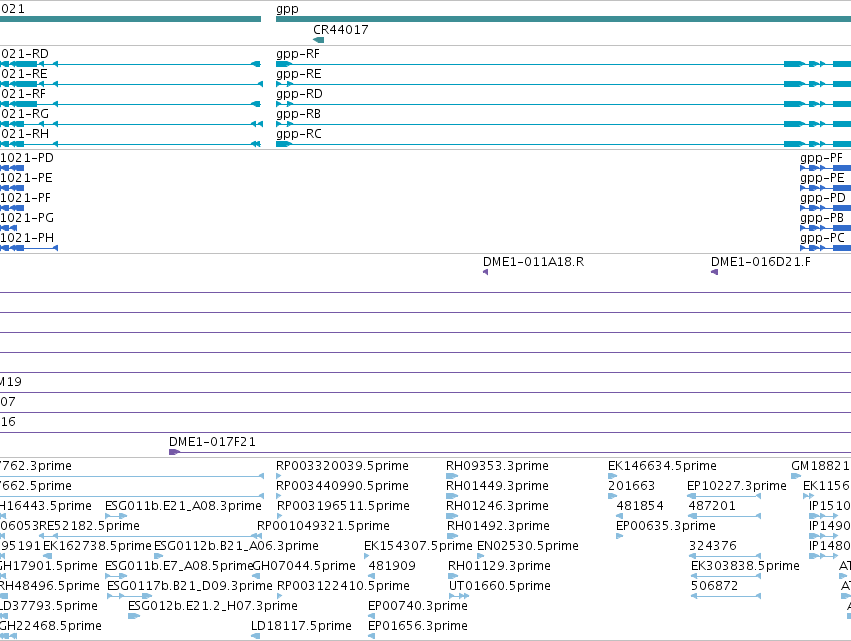Select GH17901.5prime
The height and width of the screenshot is (641, 851).
pyautogui.click(x=49, y=566)
